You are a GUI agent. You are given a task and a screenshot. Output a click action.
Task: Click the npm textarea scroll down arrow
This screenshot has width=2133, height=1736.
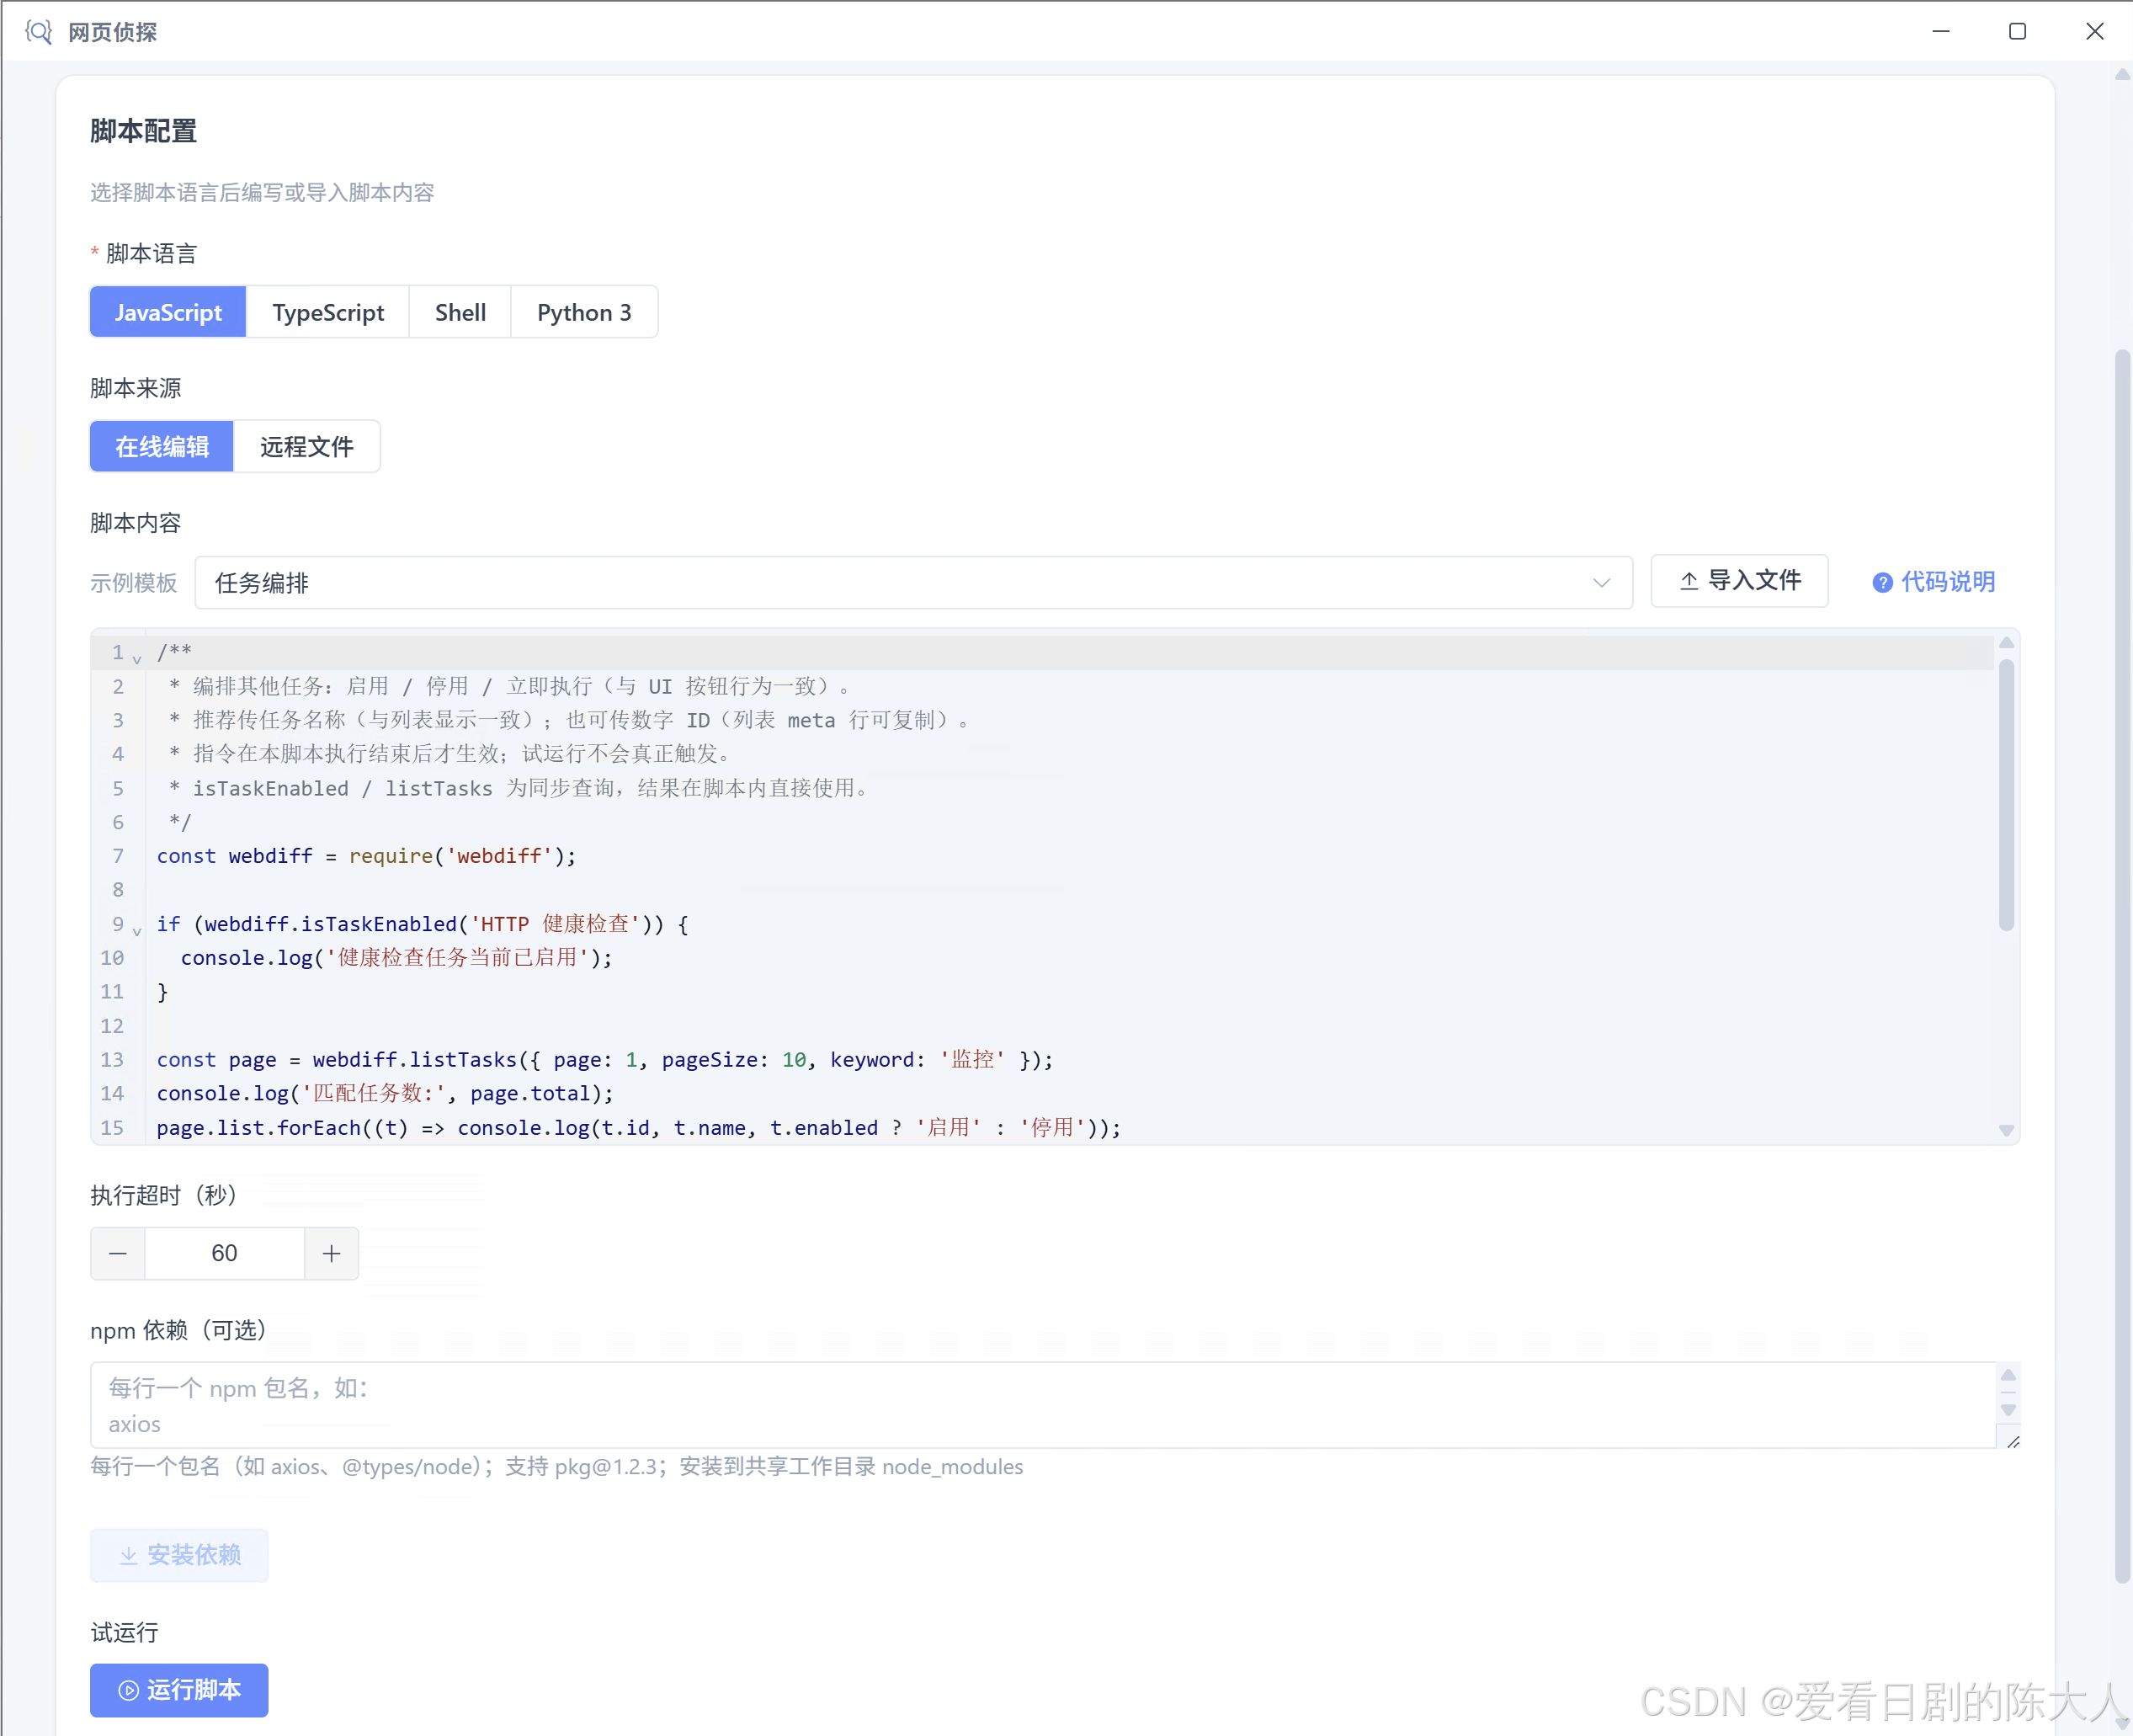(2008, 1410)
